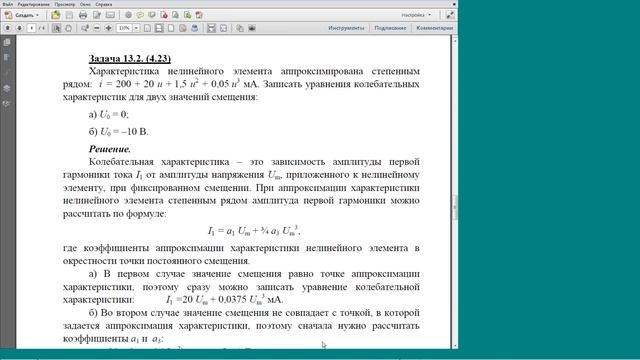Click the vertical scrollbar down arrow

(x=455, y=346)
